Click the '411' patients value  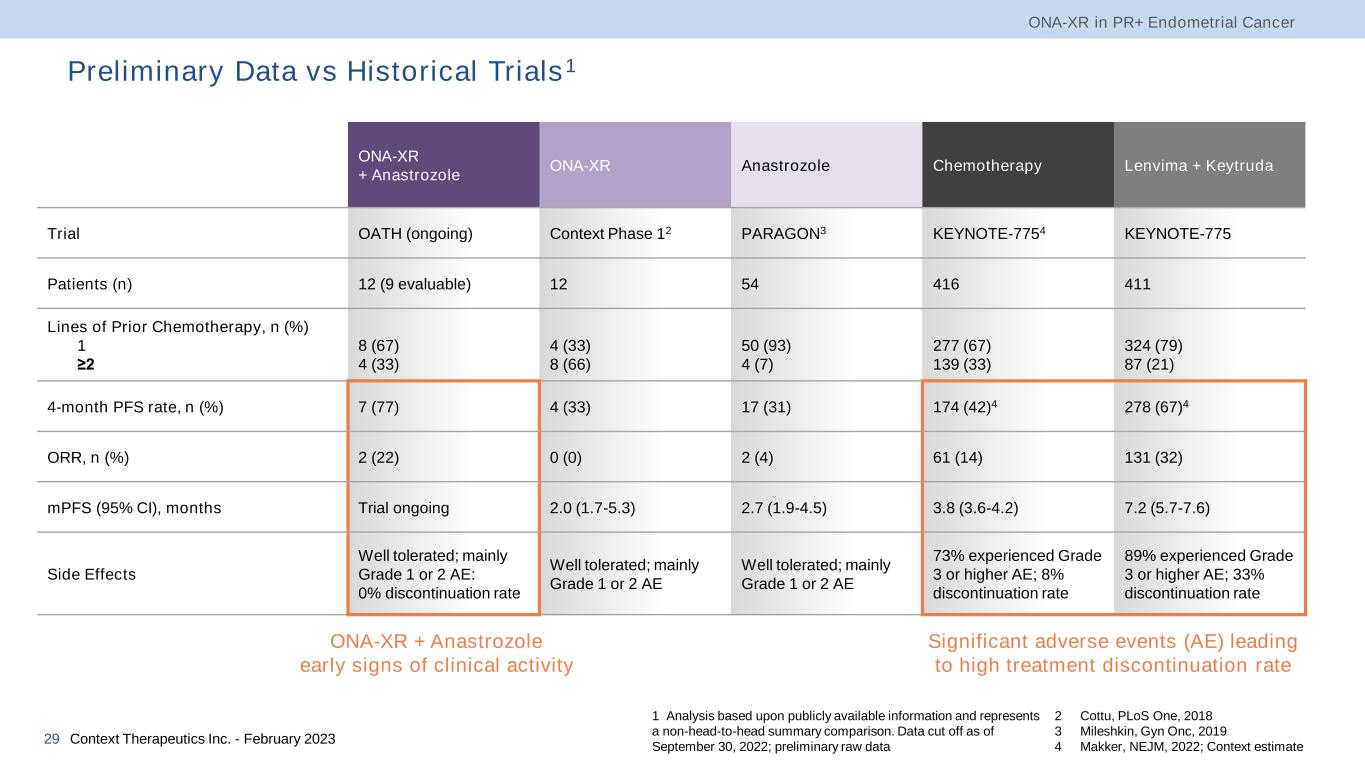coord(1138,284)
